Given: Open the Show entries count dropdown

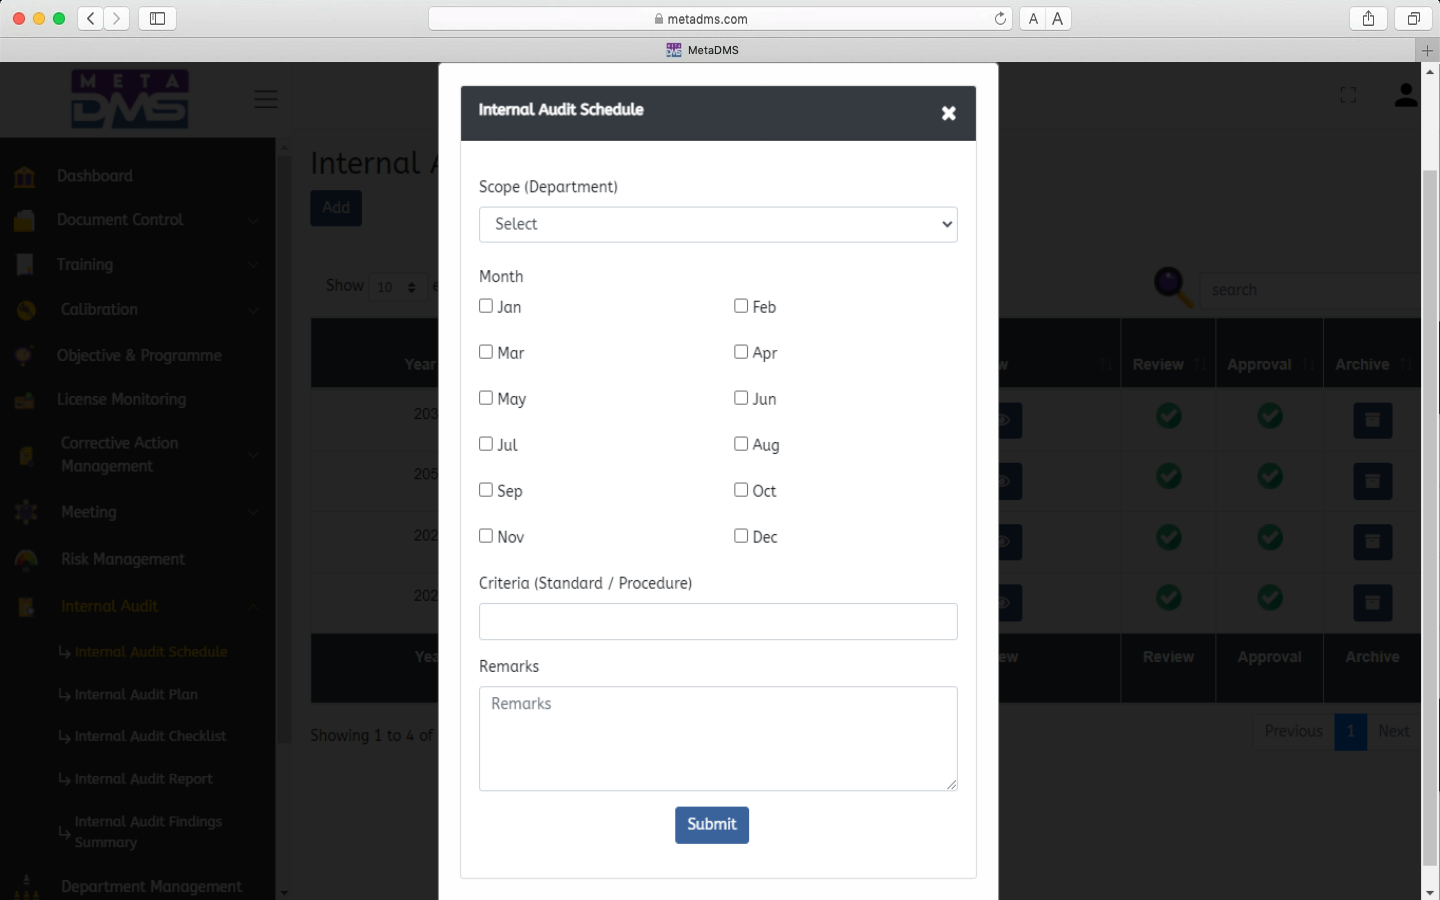Looking at the screenshot, I should (x=397, y=287).
